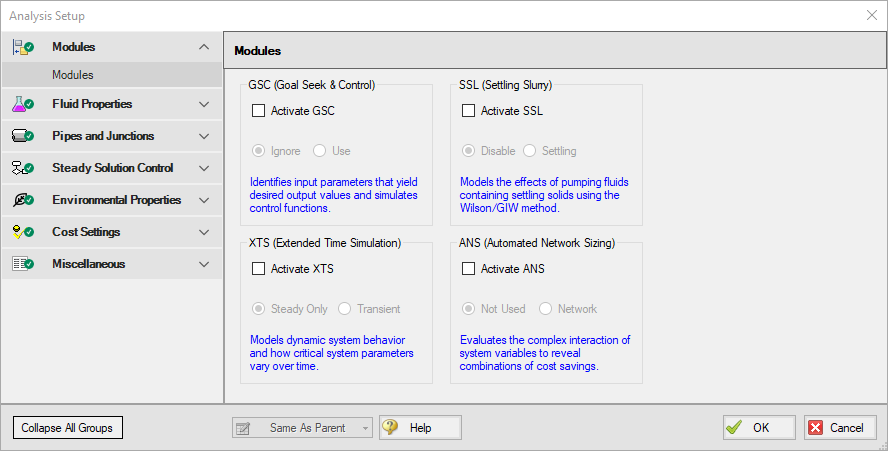Check the Activate SSL option
Screen dimensions: 888x451
(x=469, y=111)
